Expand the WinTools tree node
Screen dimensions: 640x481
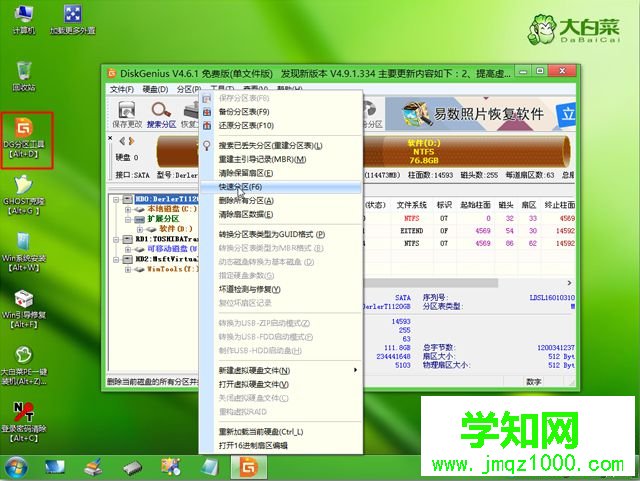tap(128, 269)
